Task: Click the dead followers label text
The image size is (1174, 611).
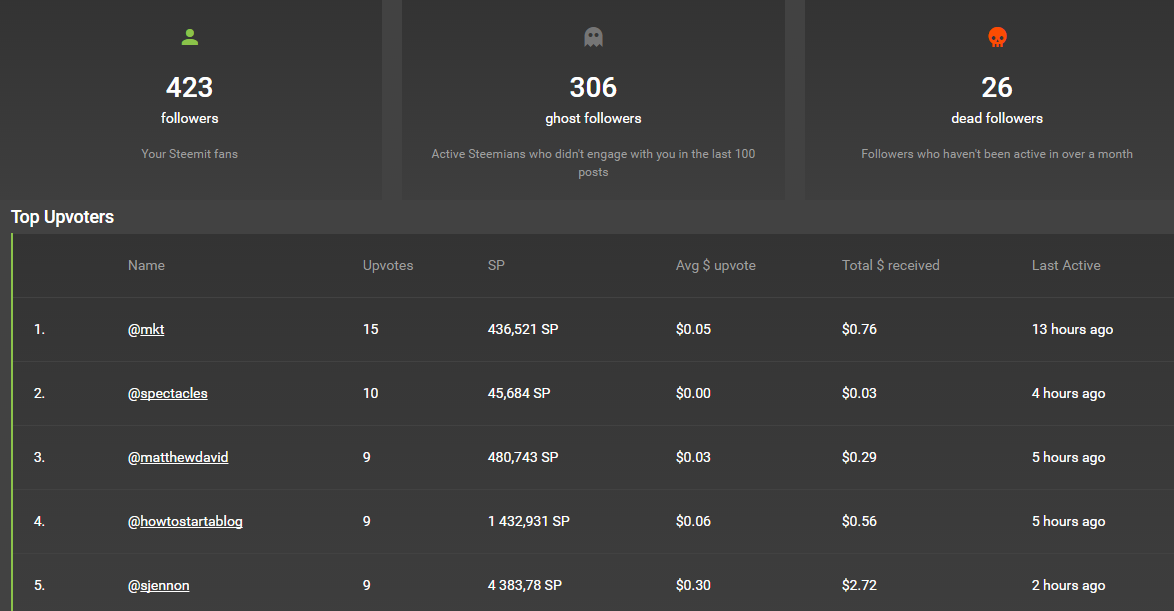Action: pos(997,118)
